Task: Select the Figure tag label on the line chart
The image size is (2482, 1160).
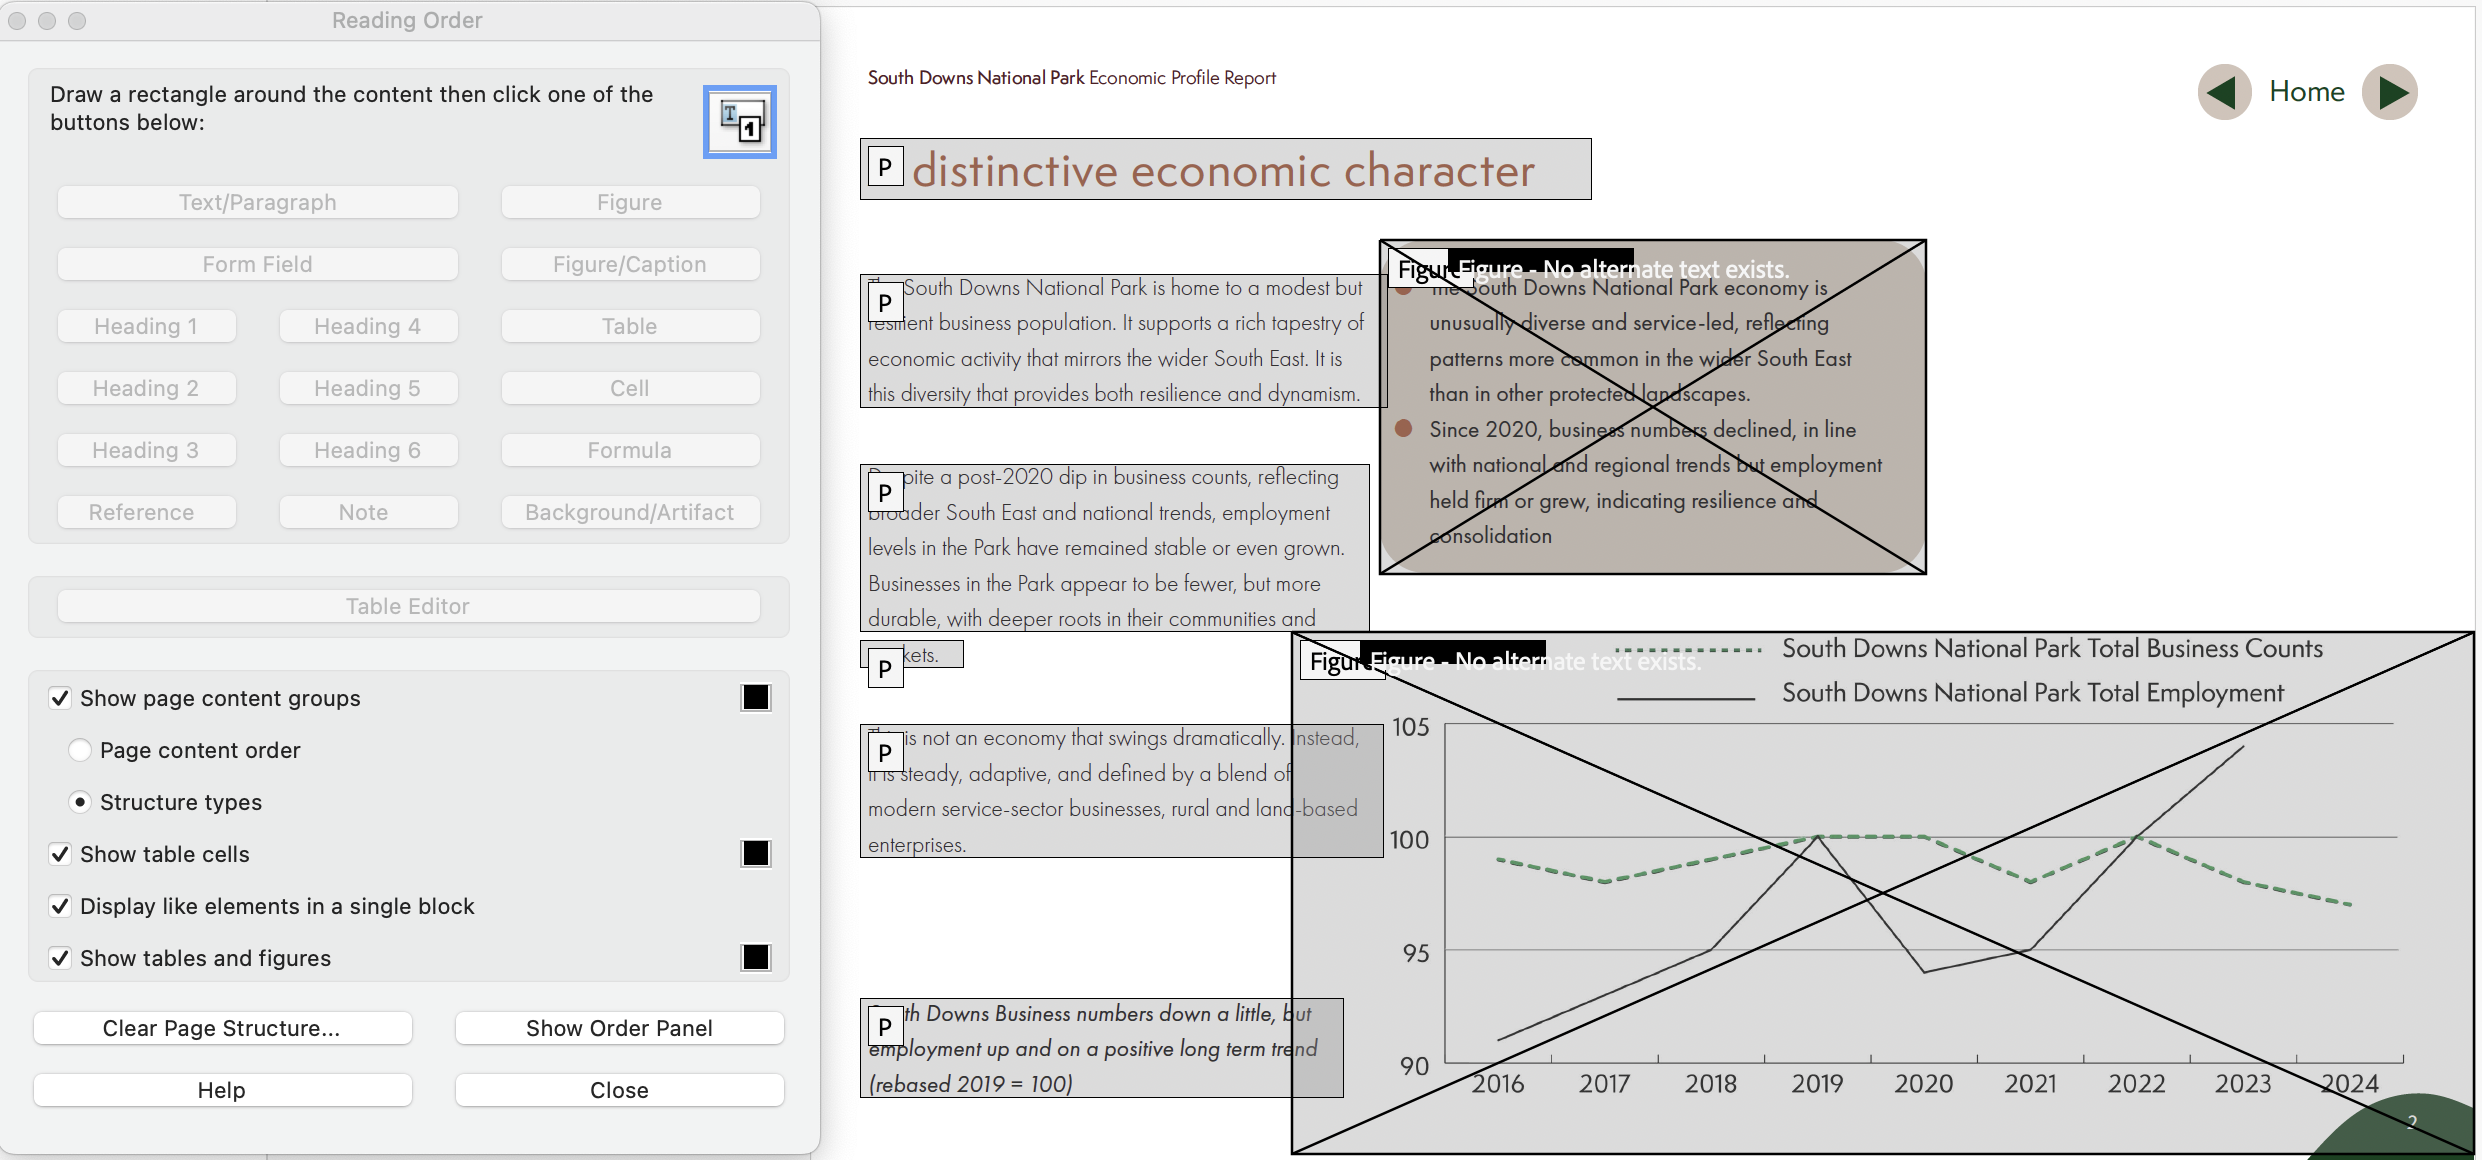Action: click(1336, 661)
